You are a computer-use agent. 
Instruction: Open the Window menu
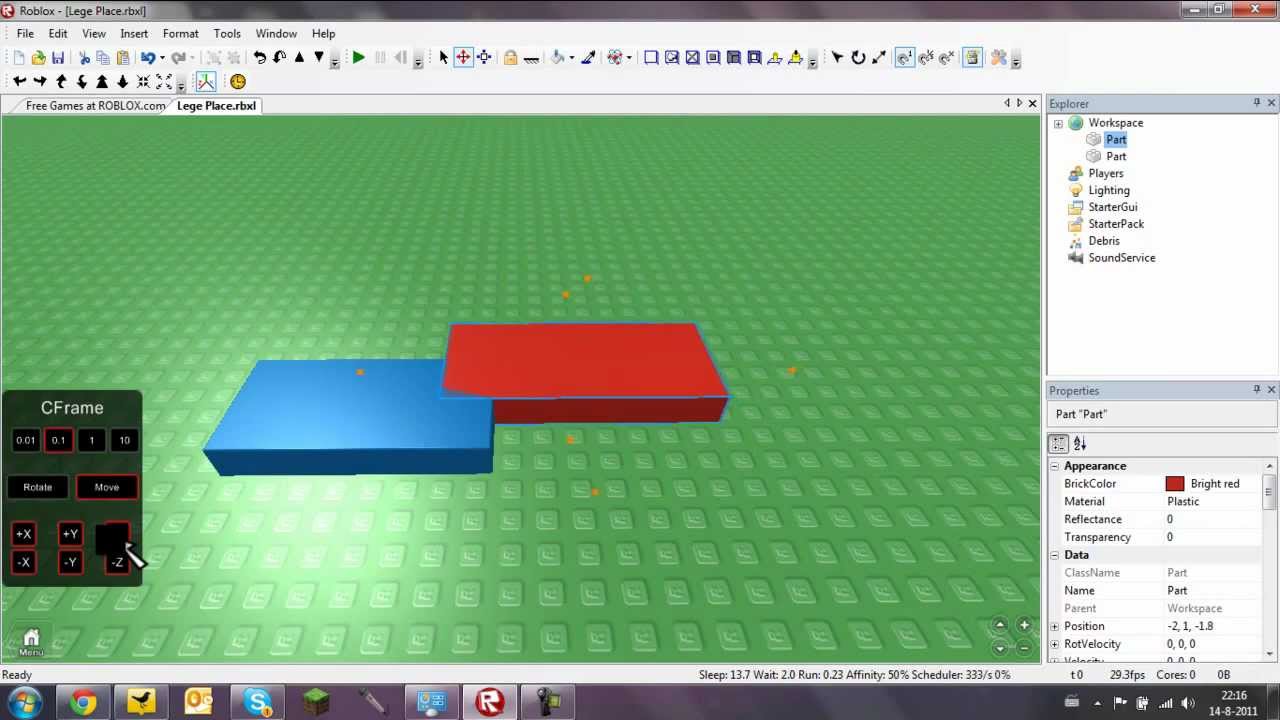pyautogui.click(x=276, y=34)
